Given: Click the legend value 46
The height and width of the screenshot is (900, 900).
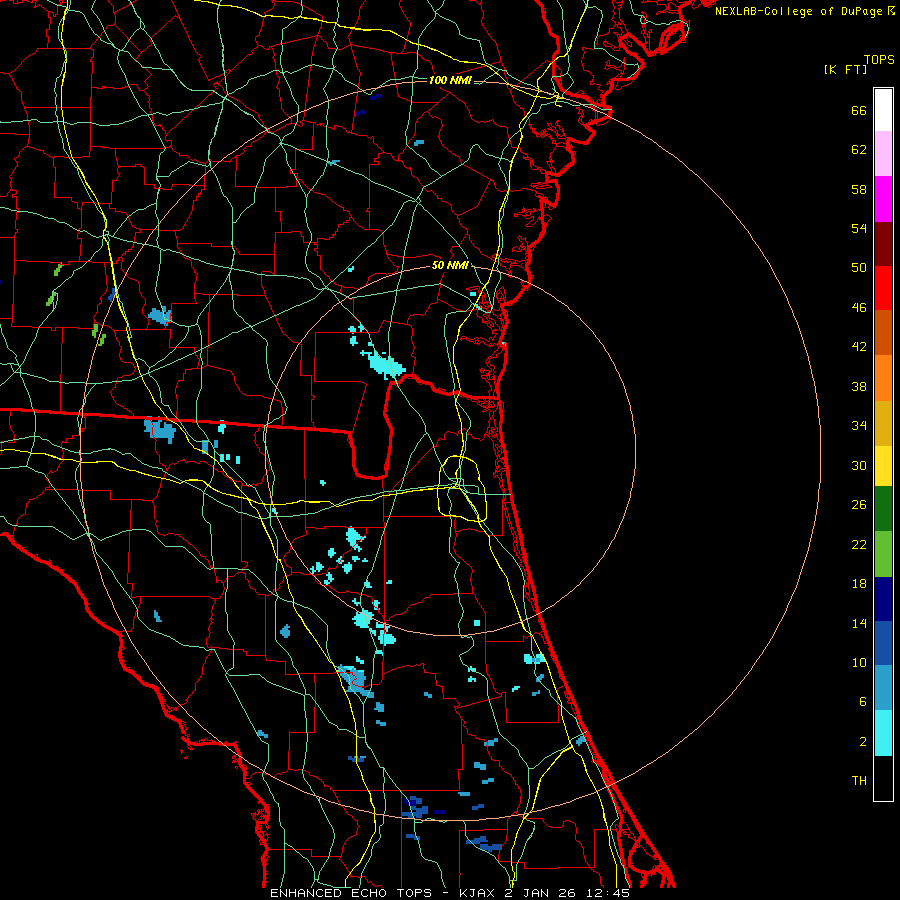Looking at the screenshot, I should pos(859,308).
